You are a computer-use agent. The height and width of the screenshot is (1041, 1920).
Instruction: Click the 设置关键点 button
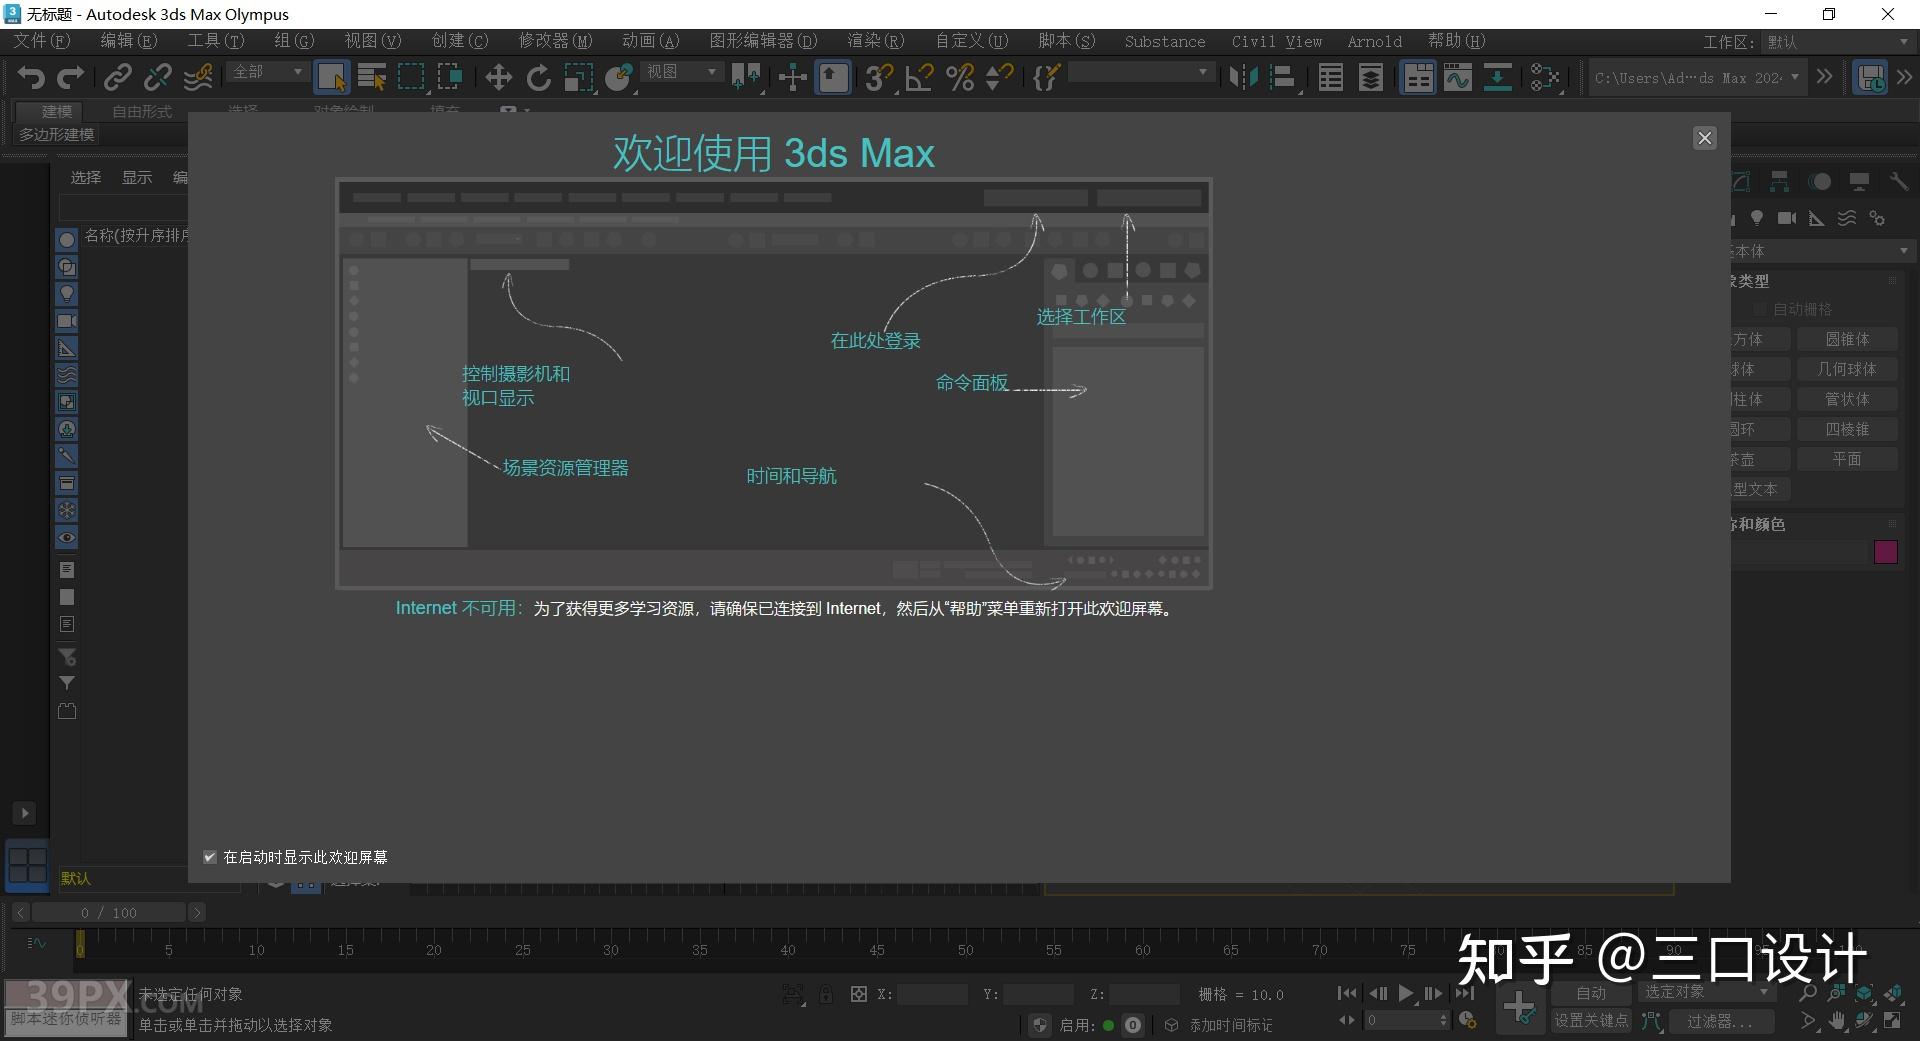pos(1592,1020)
